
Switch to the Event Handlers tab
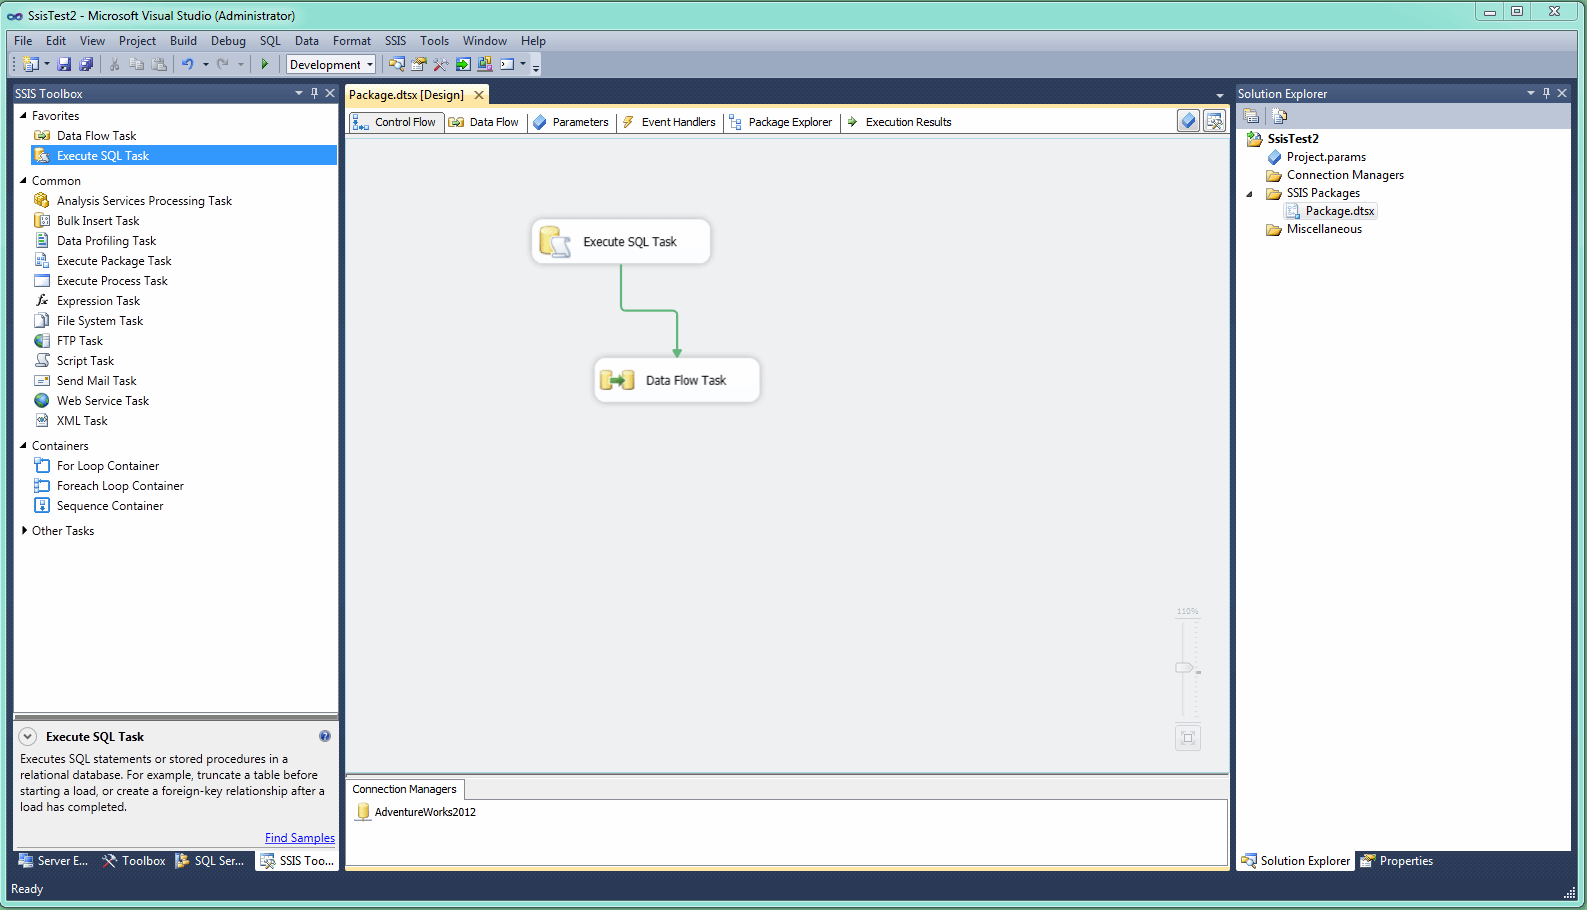coord(669,122)
